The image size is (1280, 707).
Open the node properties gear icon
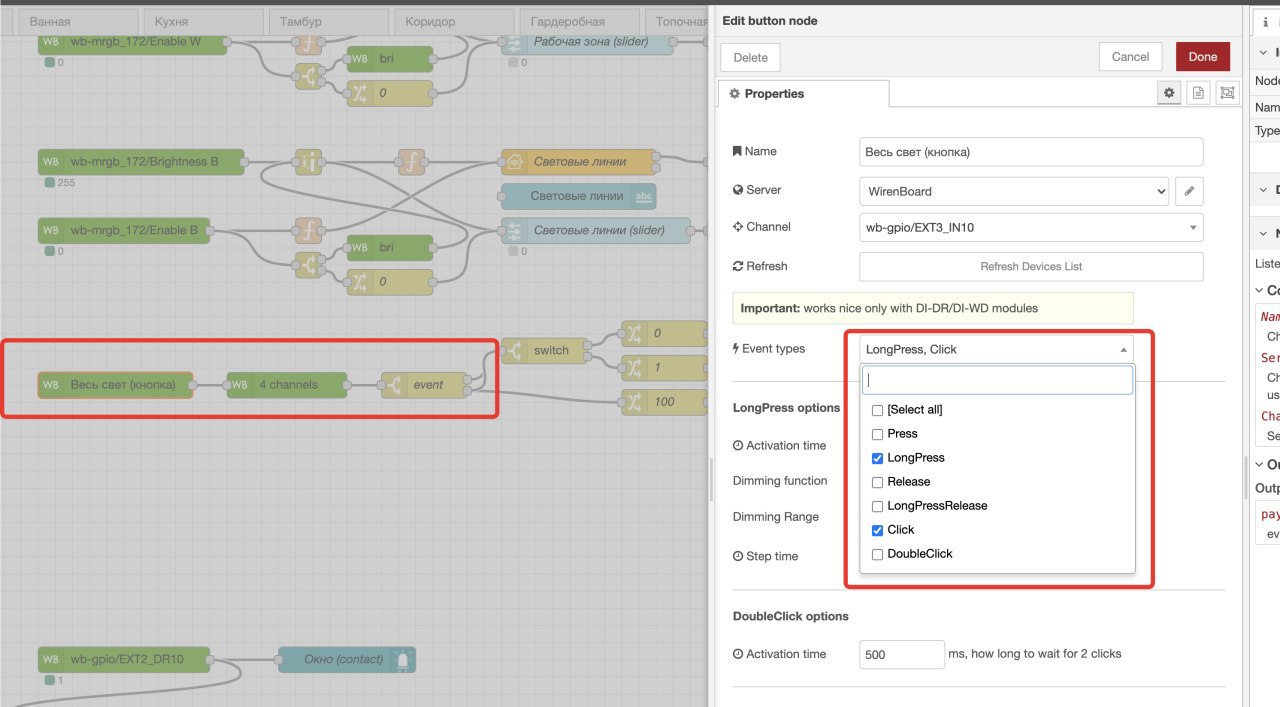tap(1169, 93)
